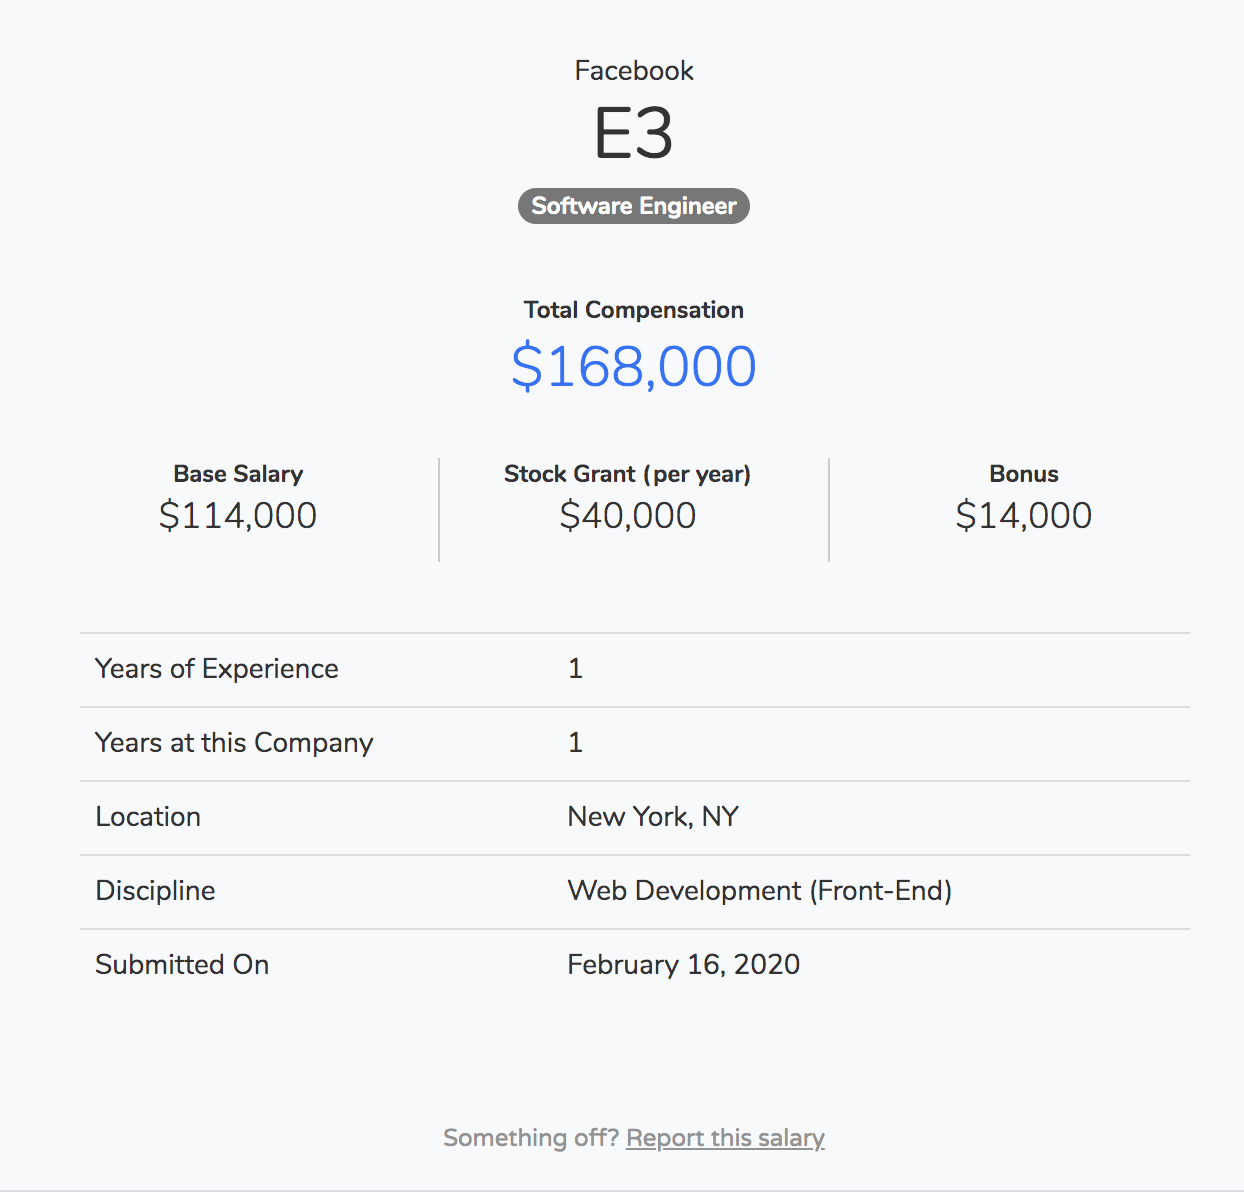Click the Facebook company name
This screenshot has height=1192, width=1244.
coord(634,70)
